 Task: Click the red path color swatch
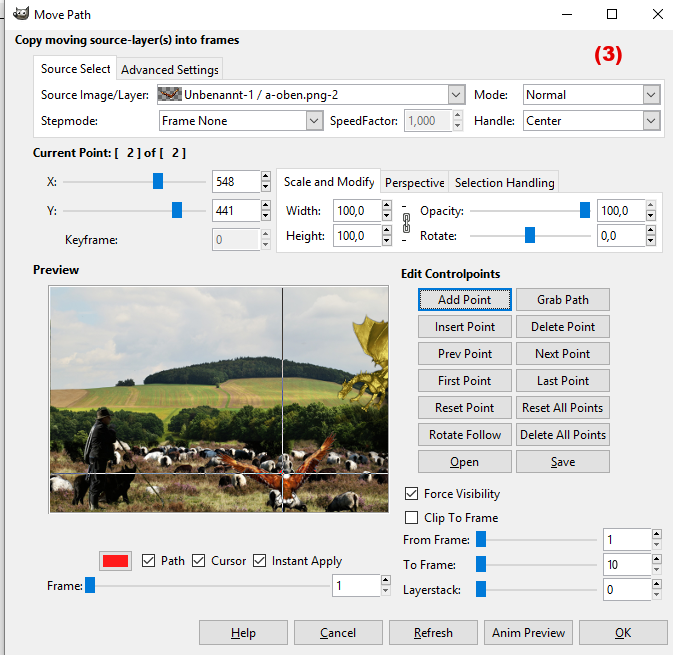tap(115, 561)
